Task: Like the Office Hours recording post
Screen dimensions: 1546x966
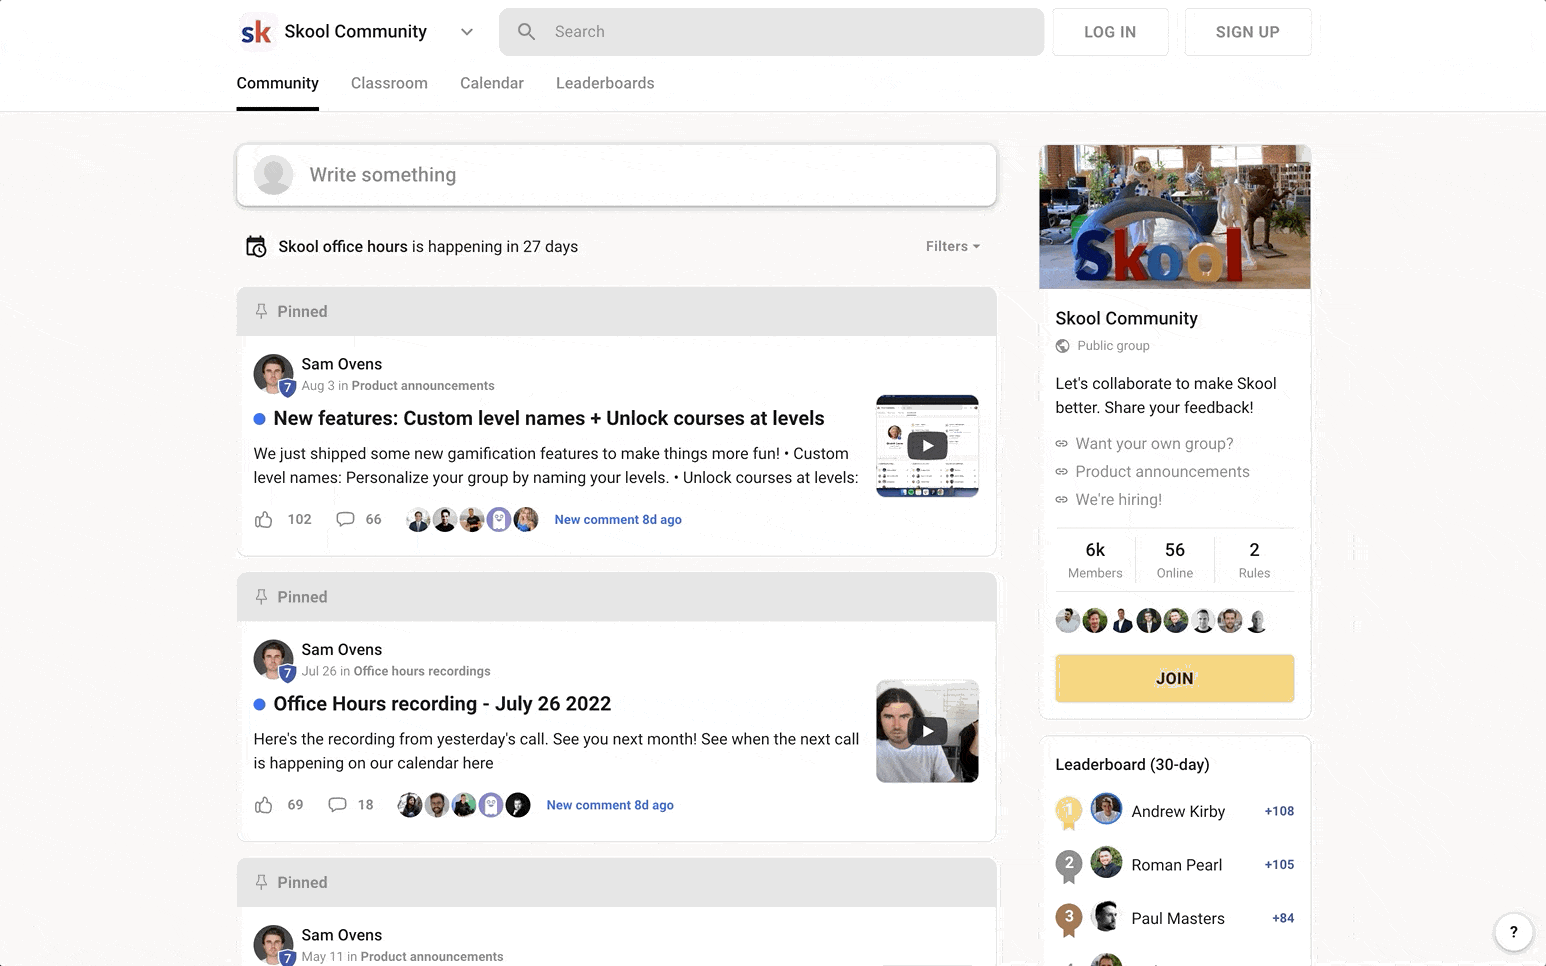Action: [264, 805]
